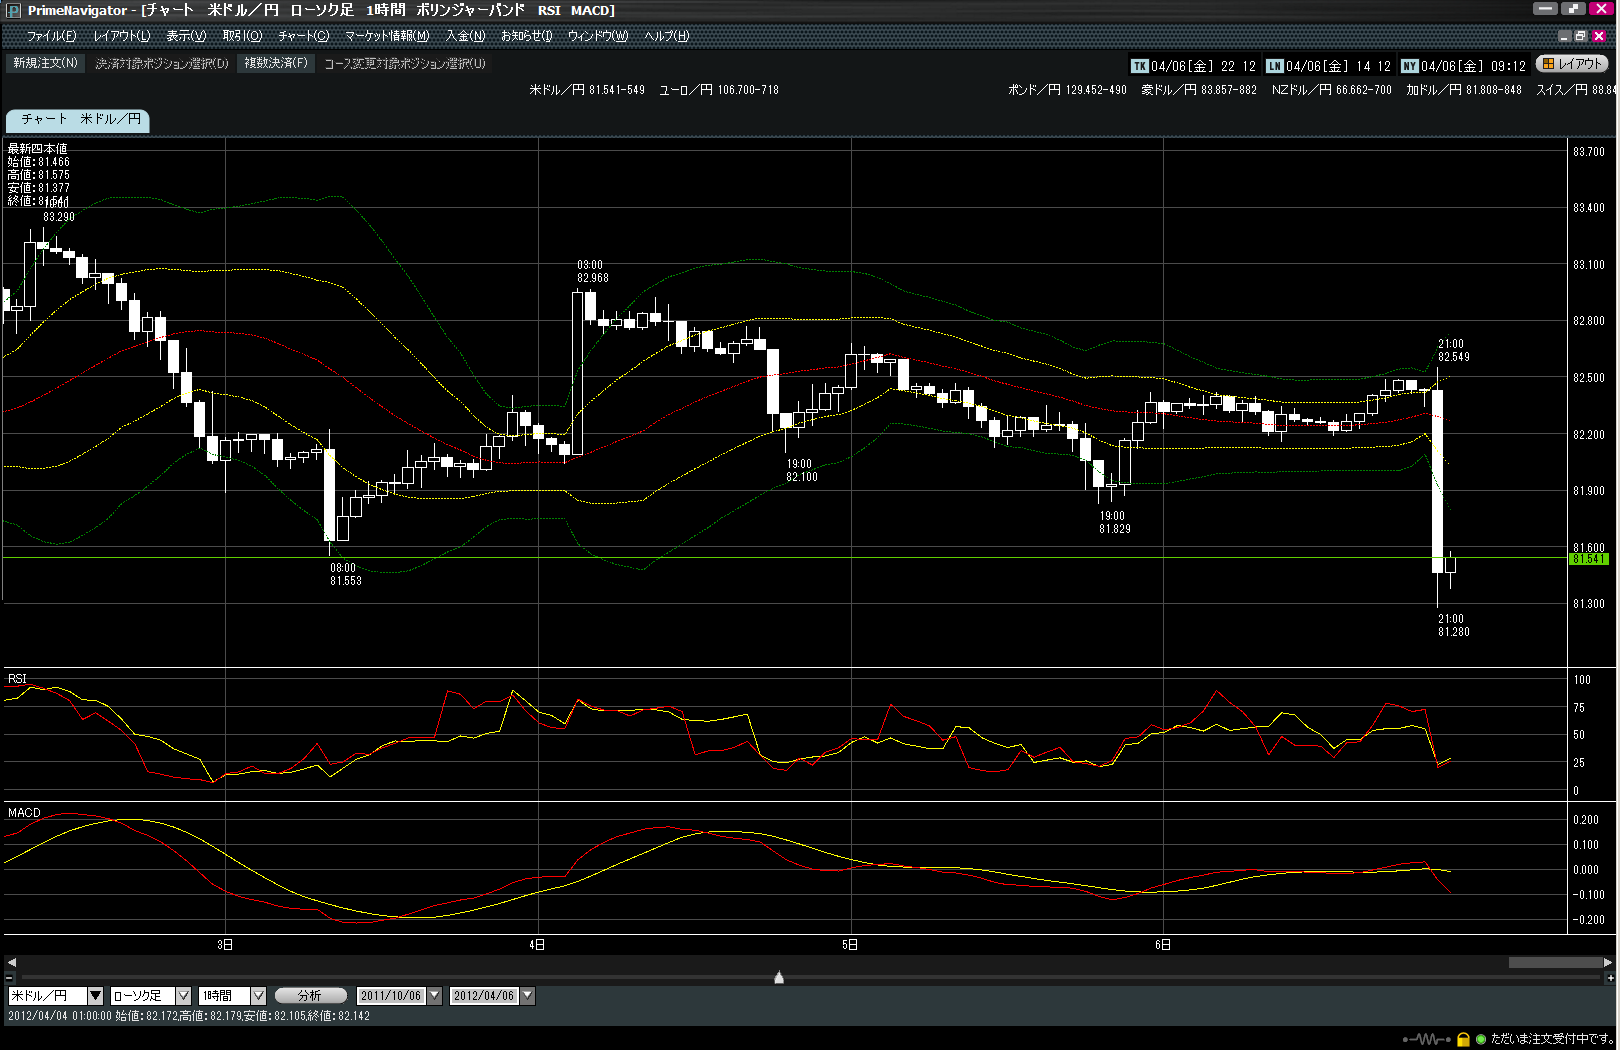Open the 1時間 timeframe dropdown

tap(258, 996)
